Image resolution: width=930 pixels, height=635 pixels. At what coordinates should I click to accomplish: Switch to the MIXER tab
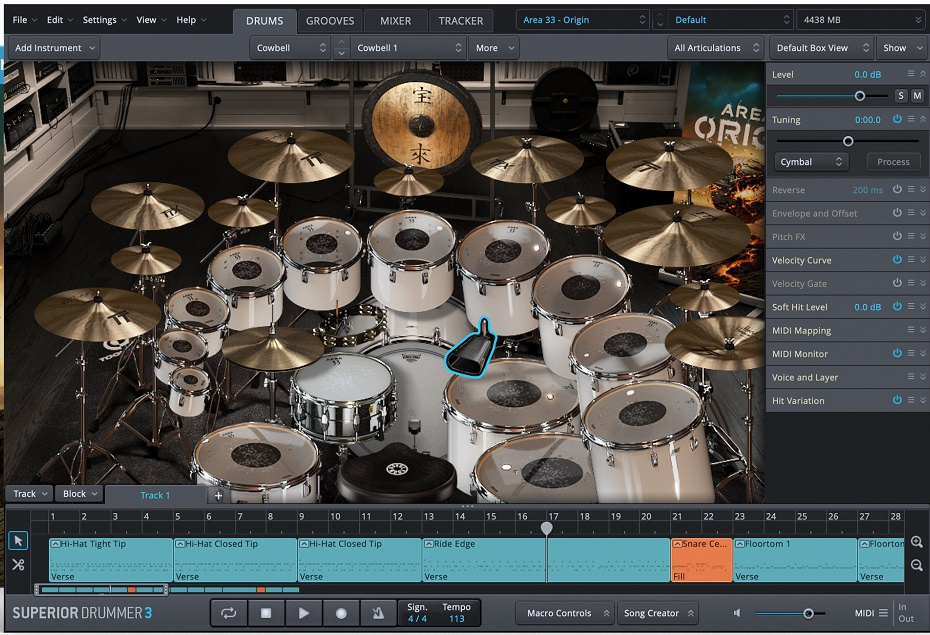click(x=395, y=20)
